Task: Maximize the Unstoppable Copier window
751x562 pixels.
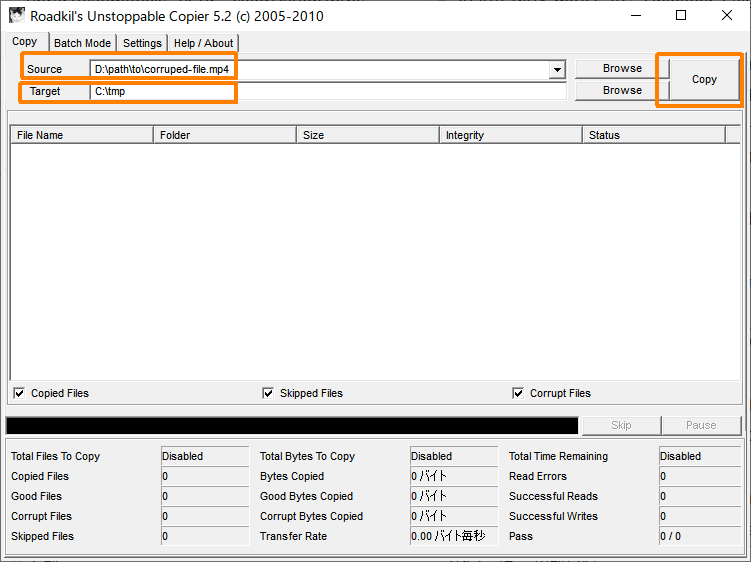Action: point(681,16)
